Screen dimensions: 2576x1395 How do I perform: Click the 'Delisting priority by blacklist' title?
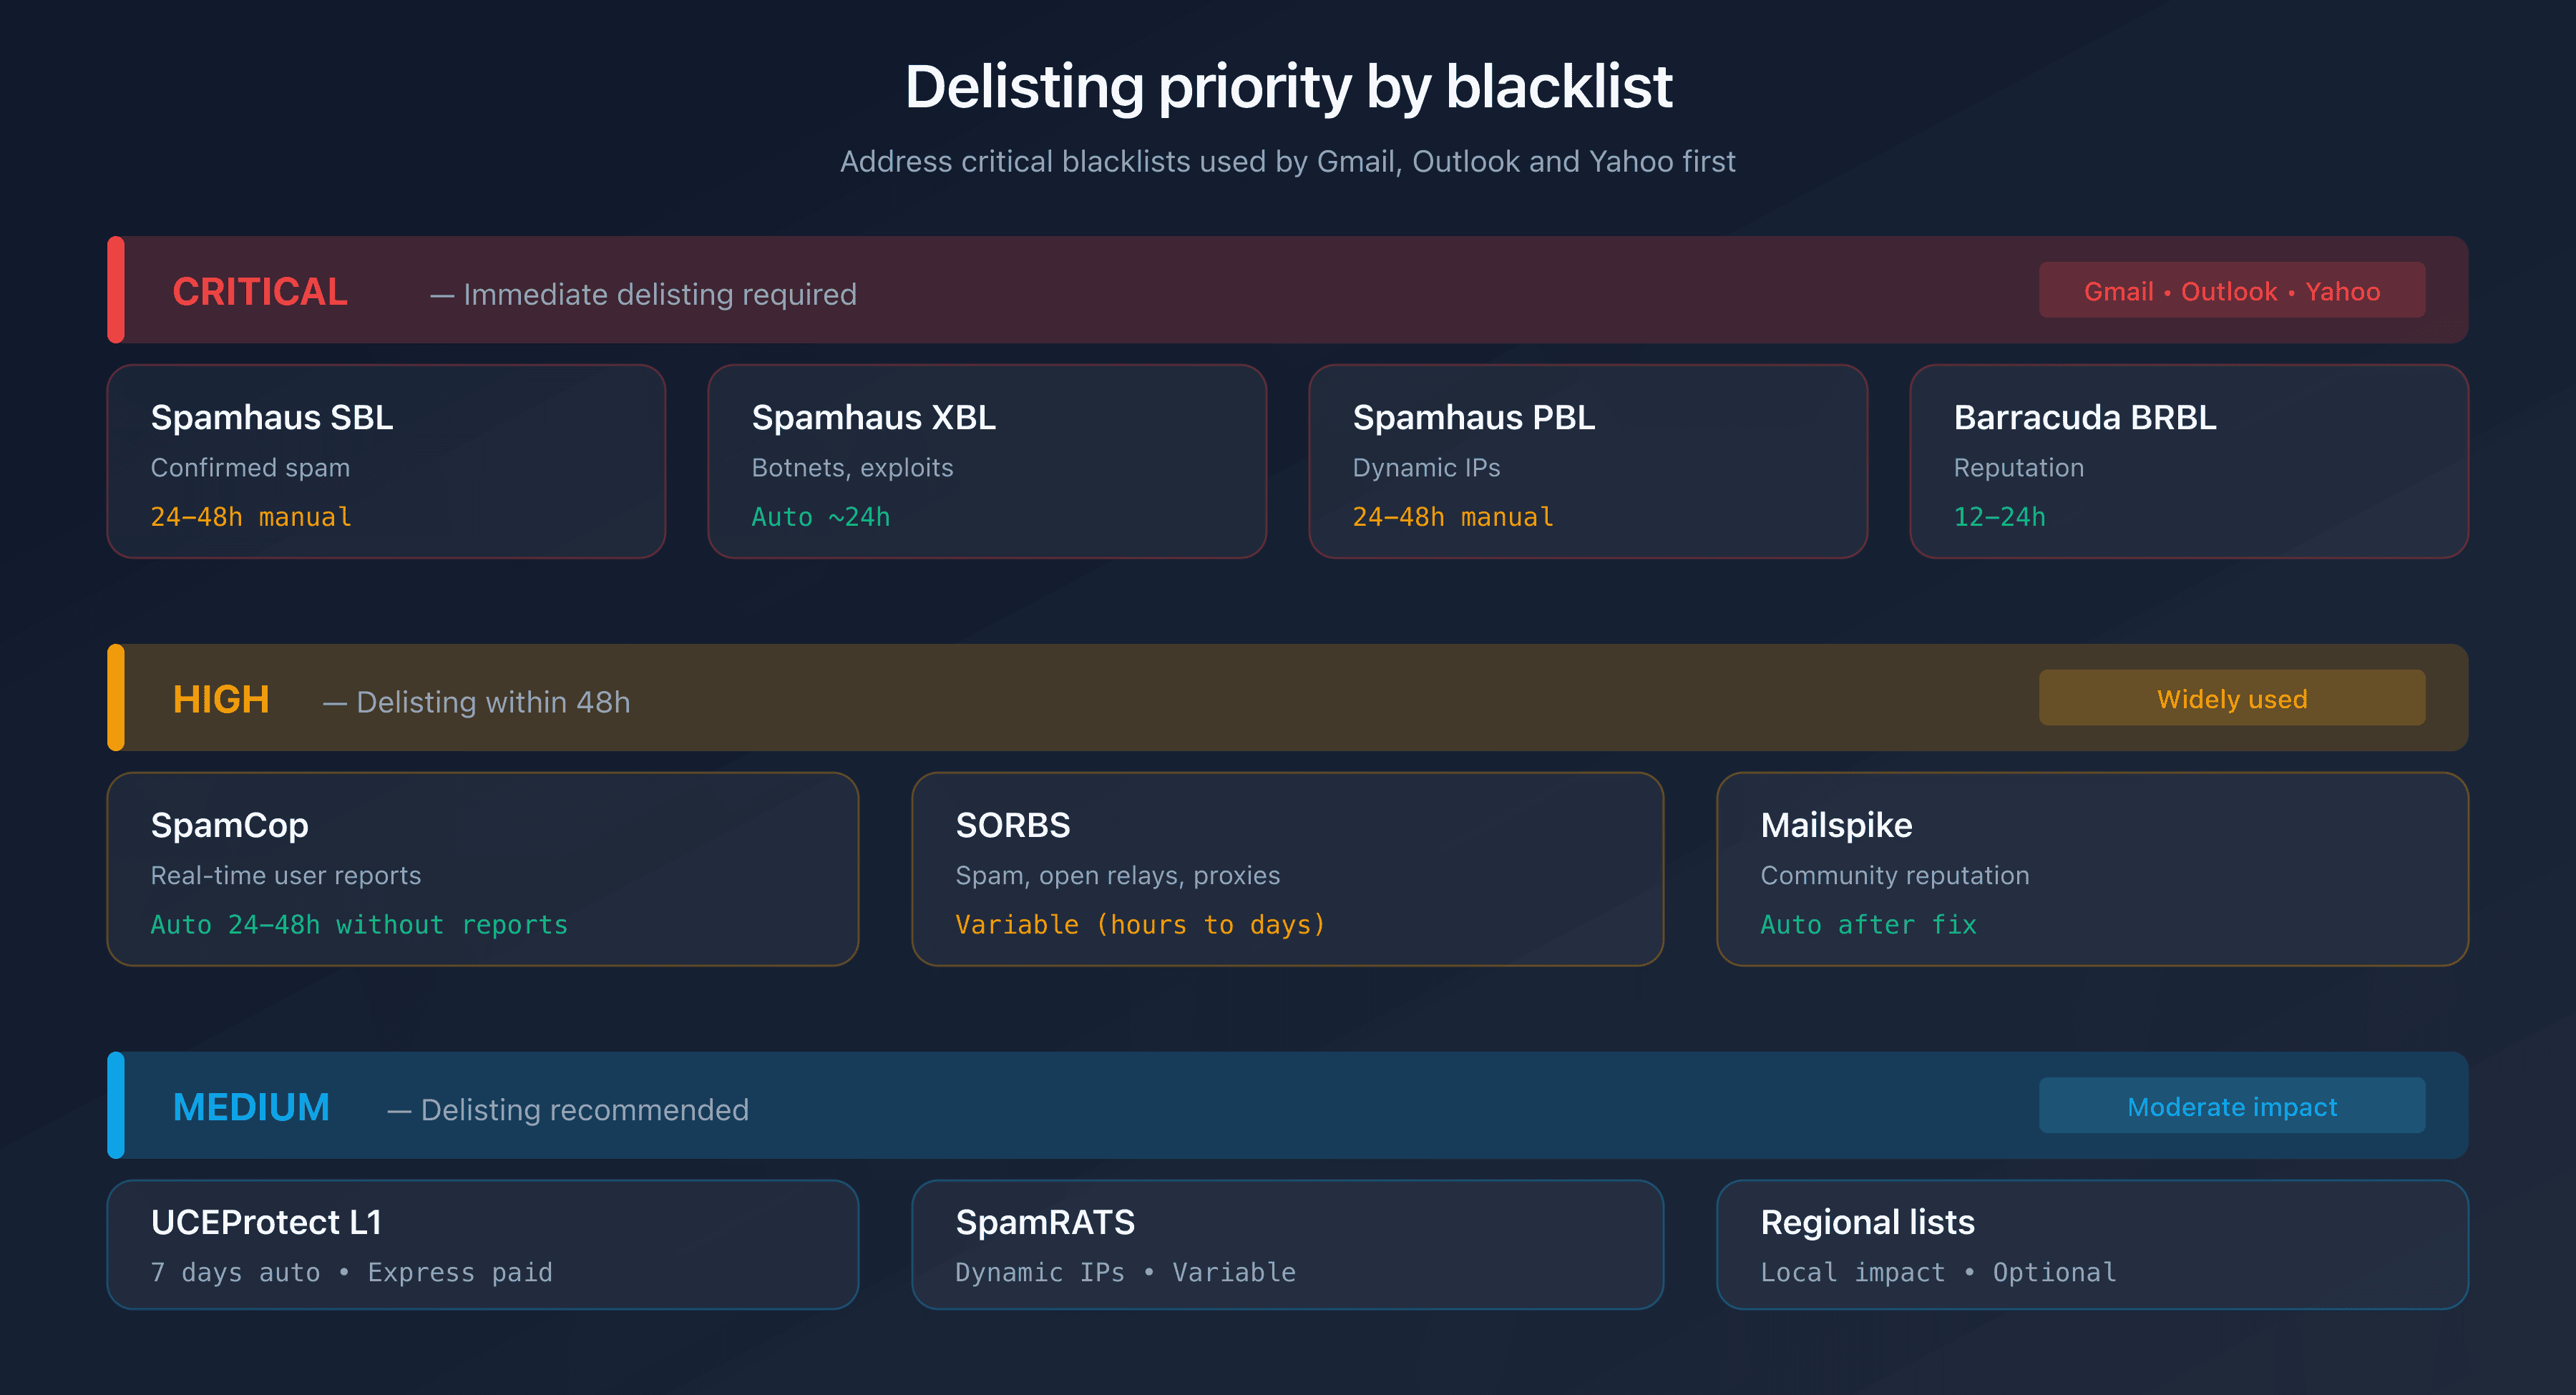tap(1288, 87)
